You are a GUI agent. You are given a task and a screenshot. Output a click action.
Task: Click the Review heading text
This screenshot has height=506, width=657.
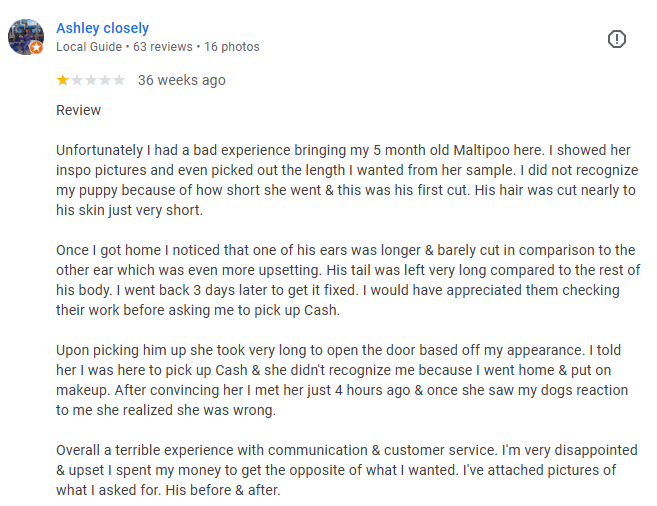point(78,110)
